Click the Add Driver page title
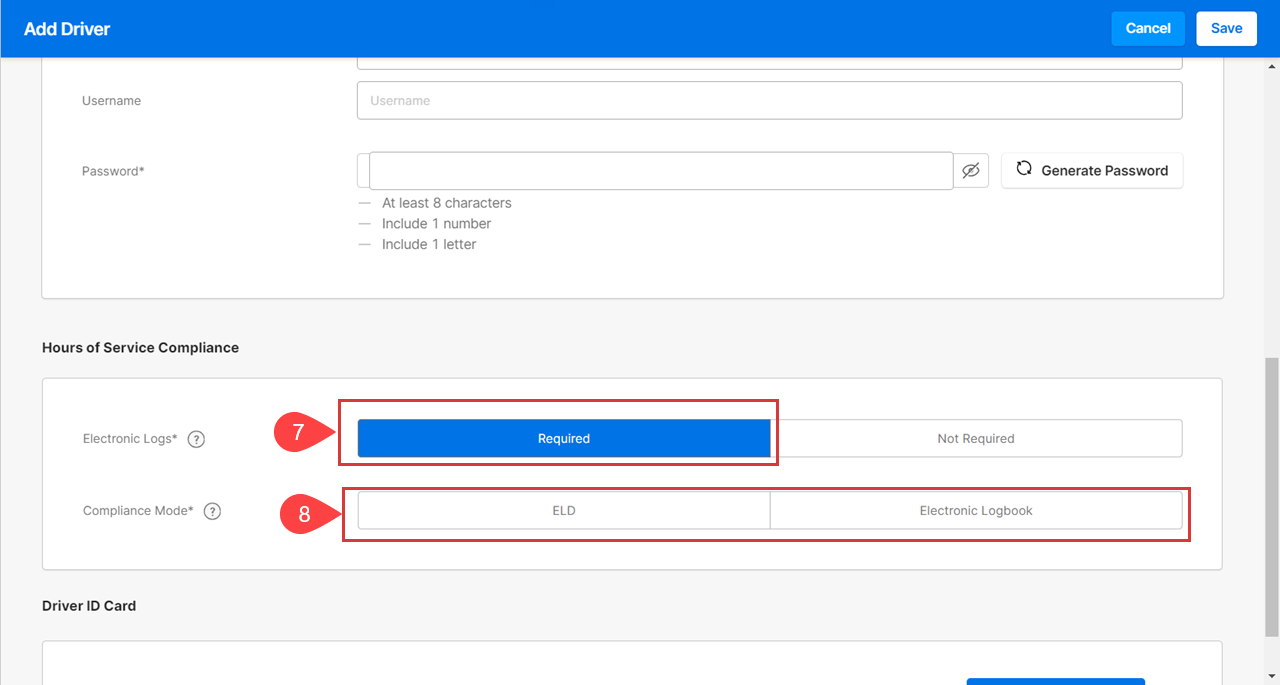Image resolution: width=1280 pixels, height=685 pixels. coord(67,29)
